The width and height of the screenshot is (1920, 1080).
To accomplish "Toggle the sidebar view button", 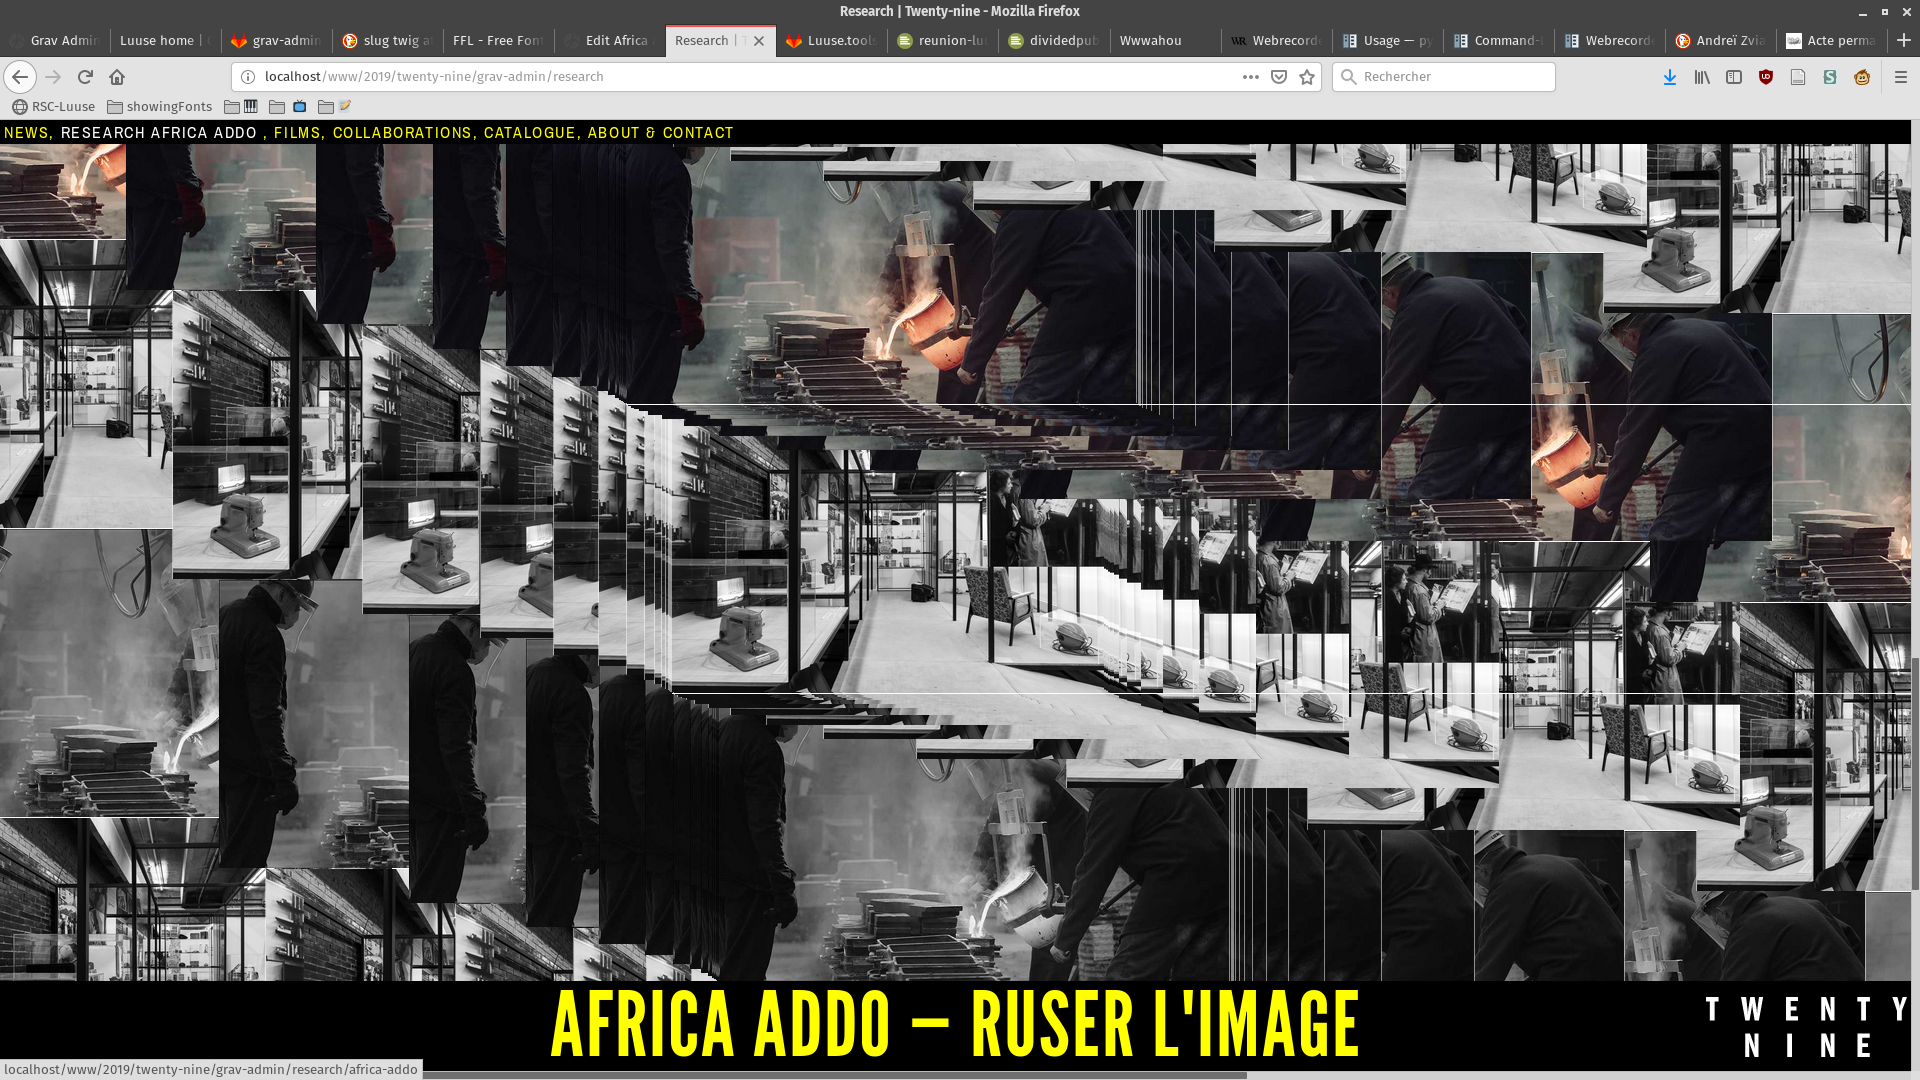I will pos(1734,77).
